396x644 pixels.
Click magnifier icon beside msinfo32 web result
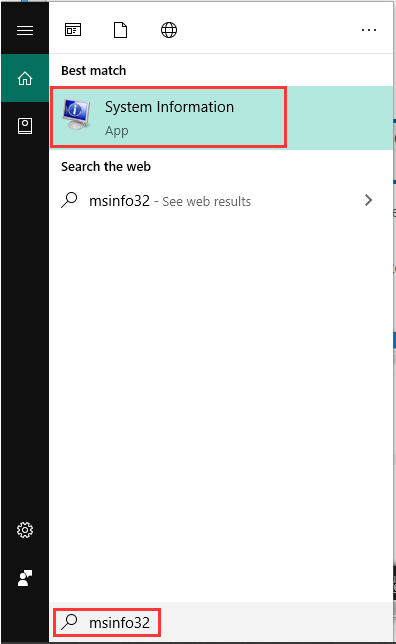(x=69, y=200)
